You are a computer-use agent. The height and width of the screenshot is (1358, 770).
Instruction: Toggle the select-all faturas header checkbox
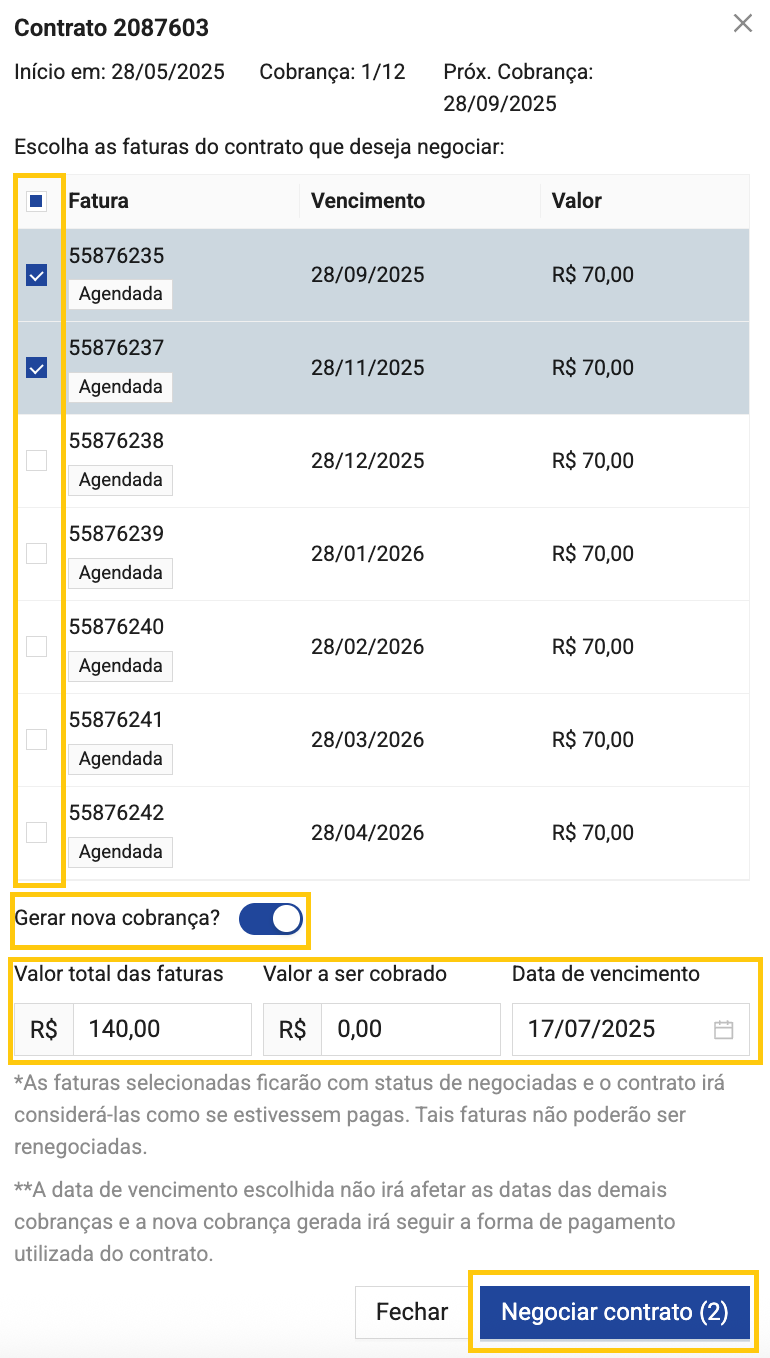pyautogui.click(x=36, y=201)
